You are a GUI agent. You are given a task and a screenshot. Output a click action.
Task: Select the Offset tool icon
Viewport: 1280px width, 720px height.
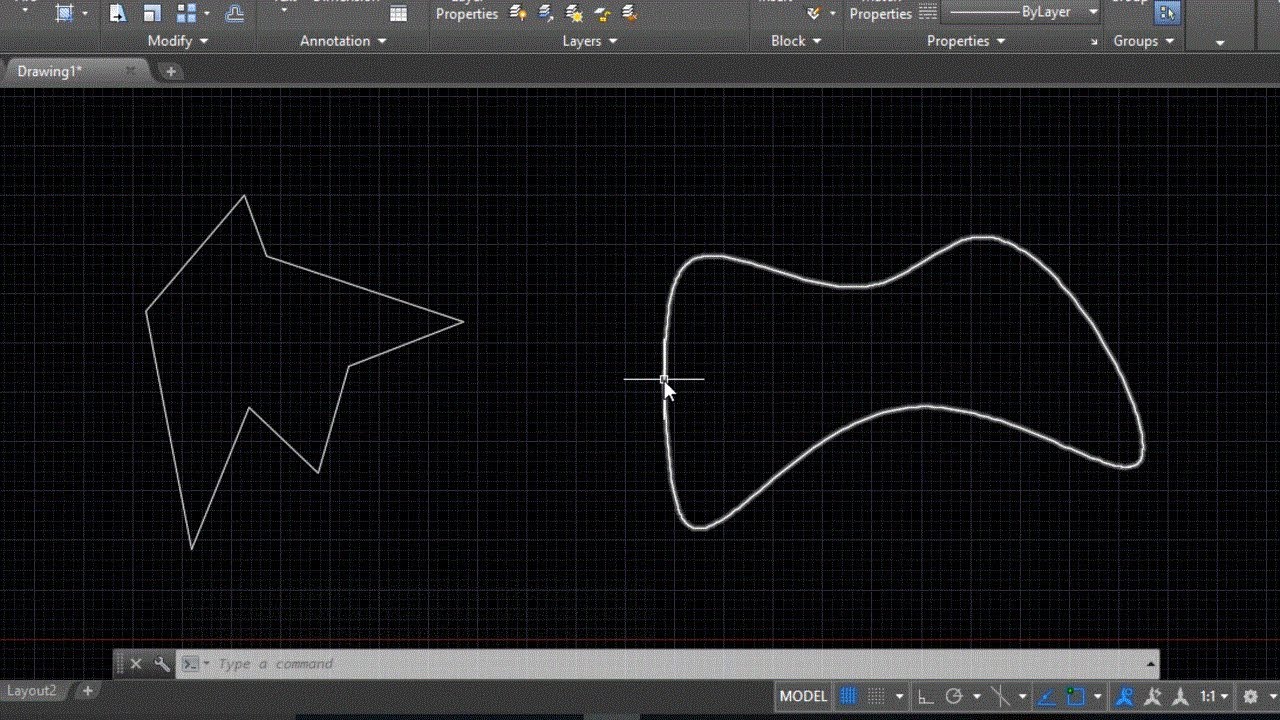(x=234, y=13)
